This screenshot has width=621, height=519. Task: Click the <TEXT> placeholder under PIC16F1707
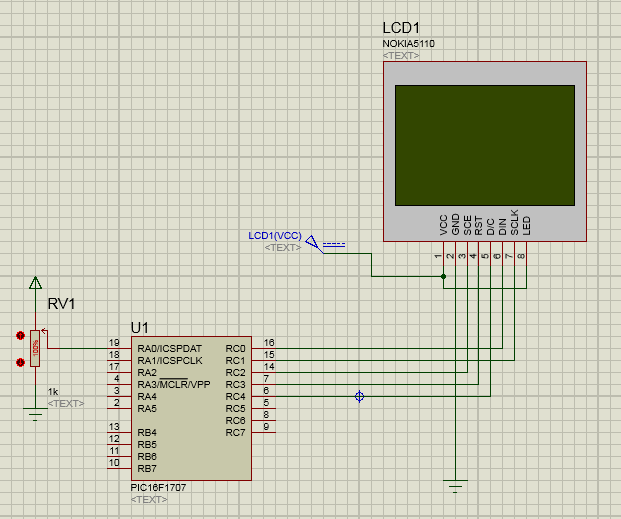point(149,500)
